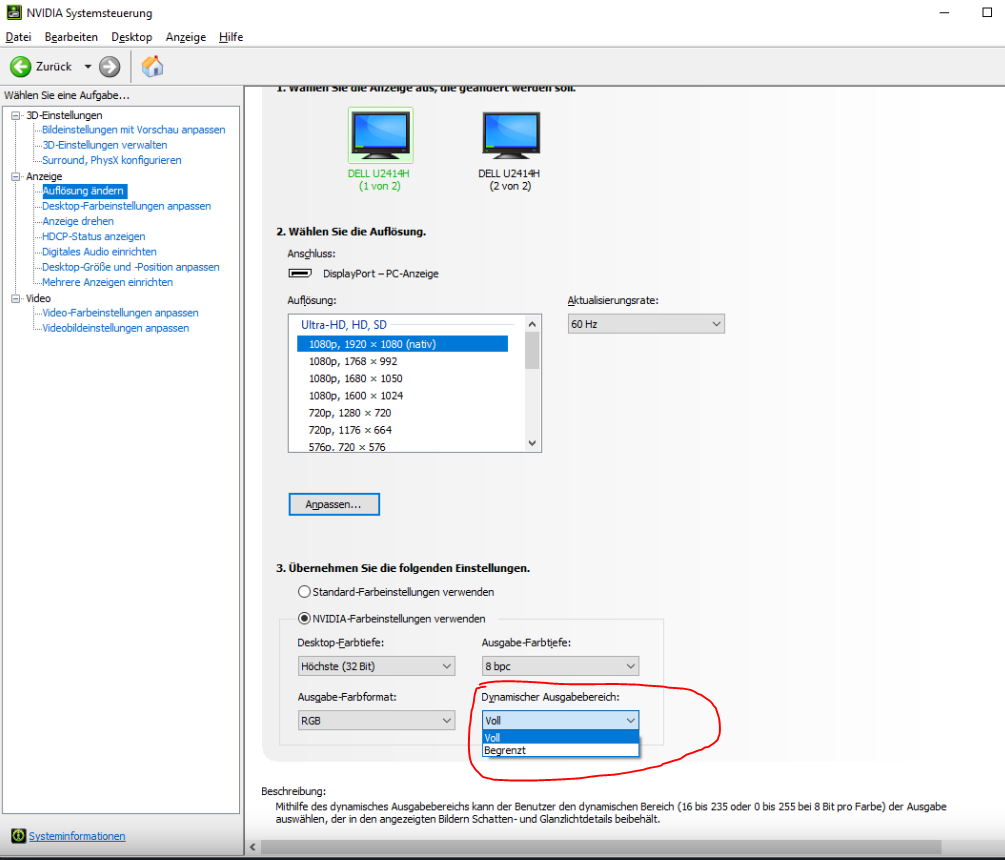The image size is (1005, 860).
Task: Click the resolution list scroll up arrow
Action: 532,324
